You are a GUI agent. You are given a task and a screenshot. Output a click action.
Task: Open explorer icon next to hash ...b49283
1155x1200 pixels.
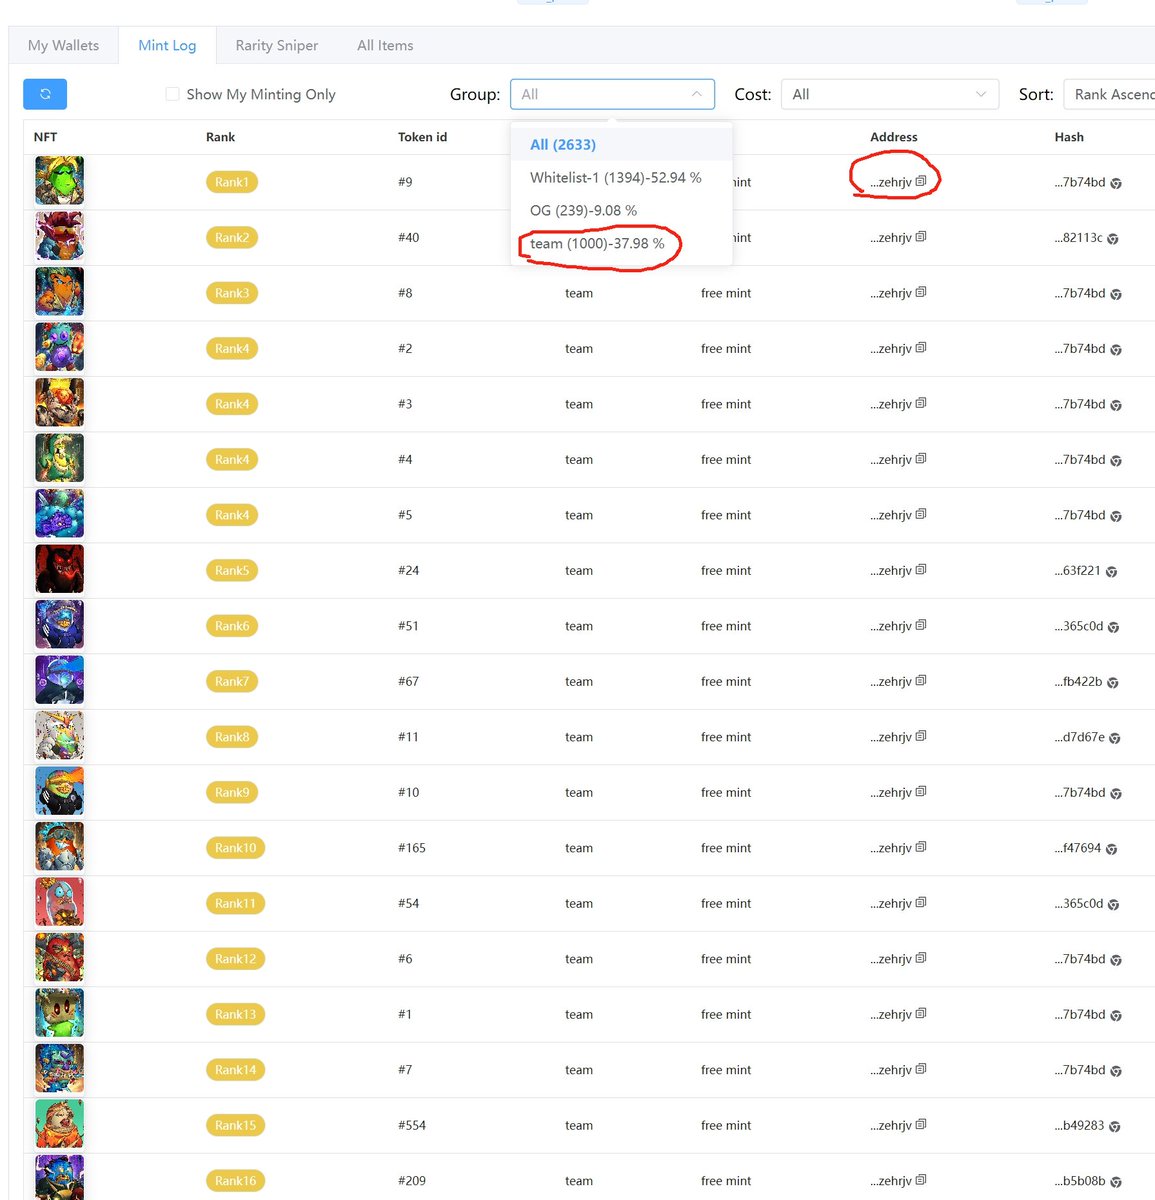[x=1115, y=1127]
